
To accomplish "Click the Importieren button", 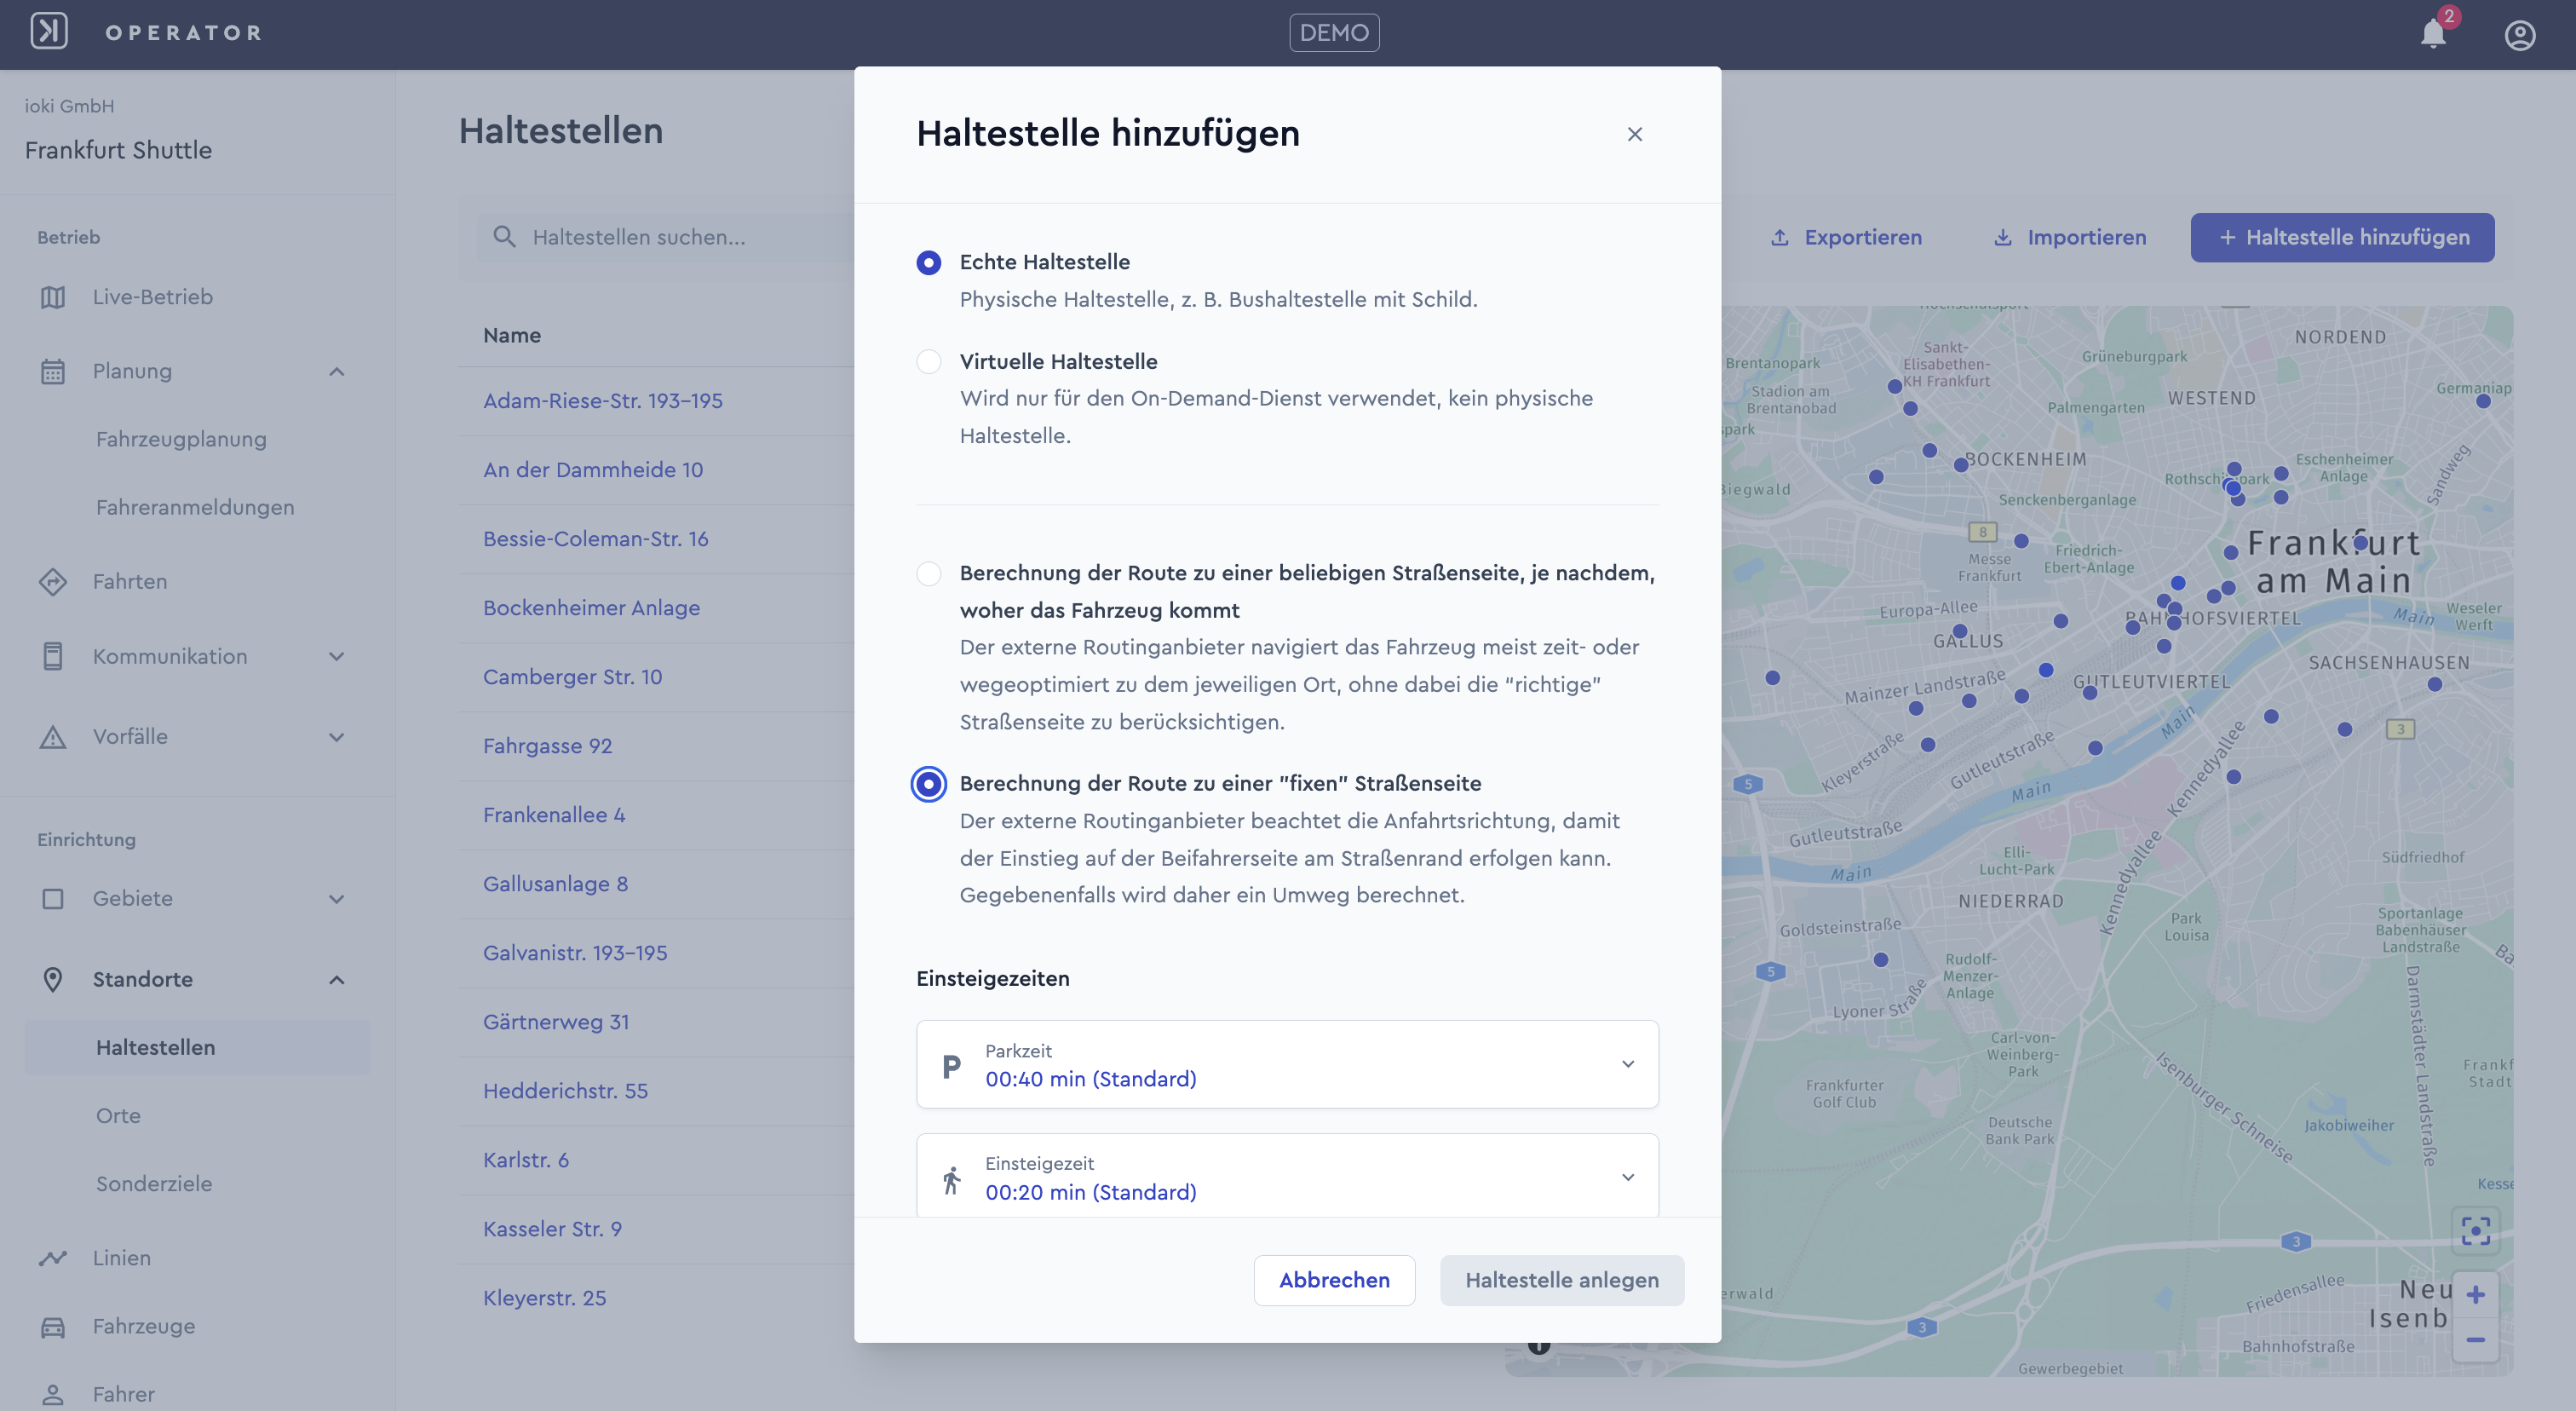I will point(2070,237).
